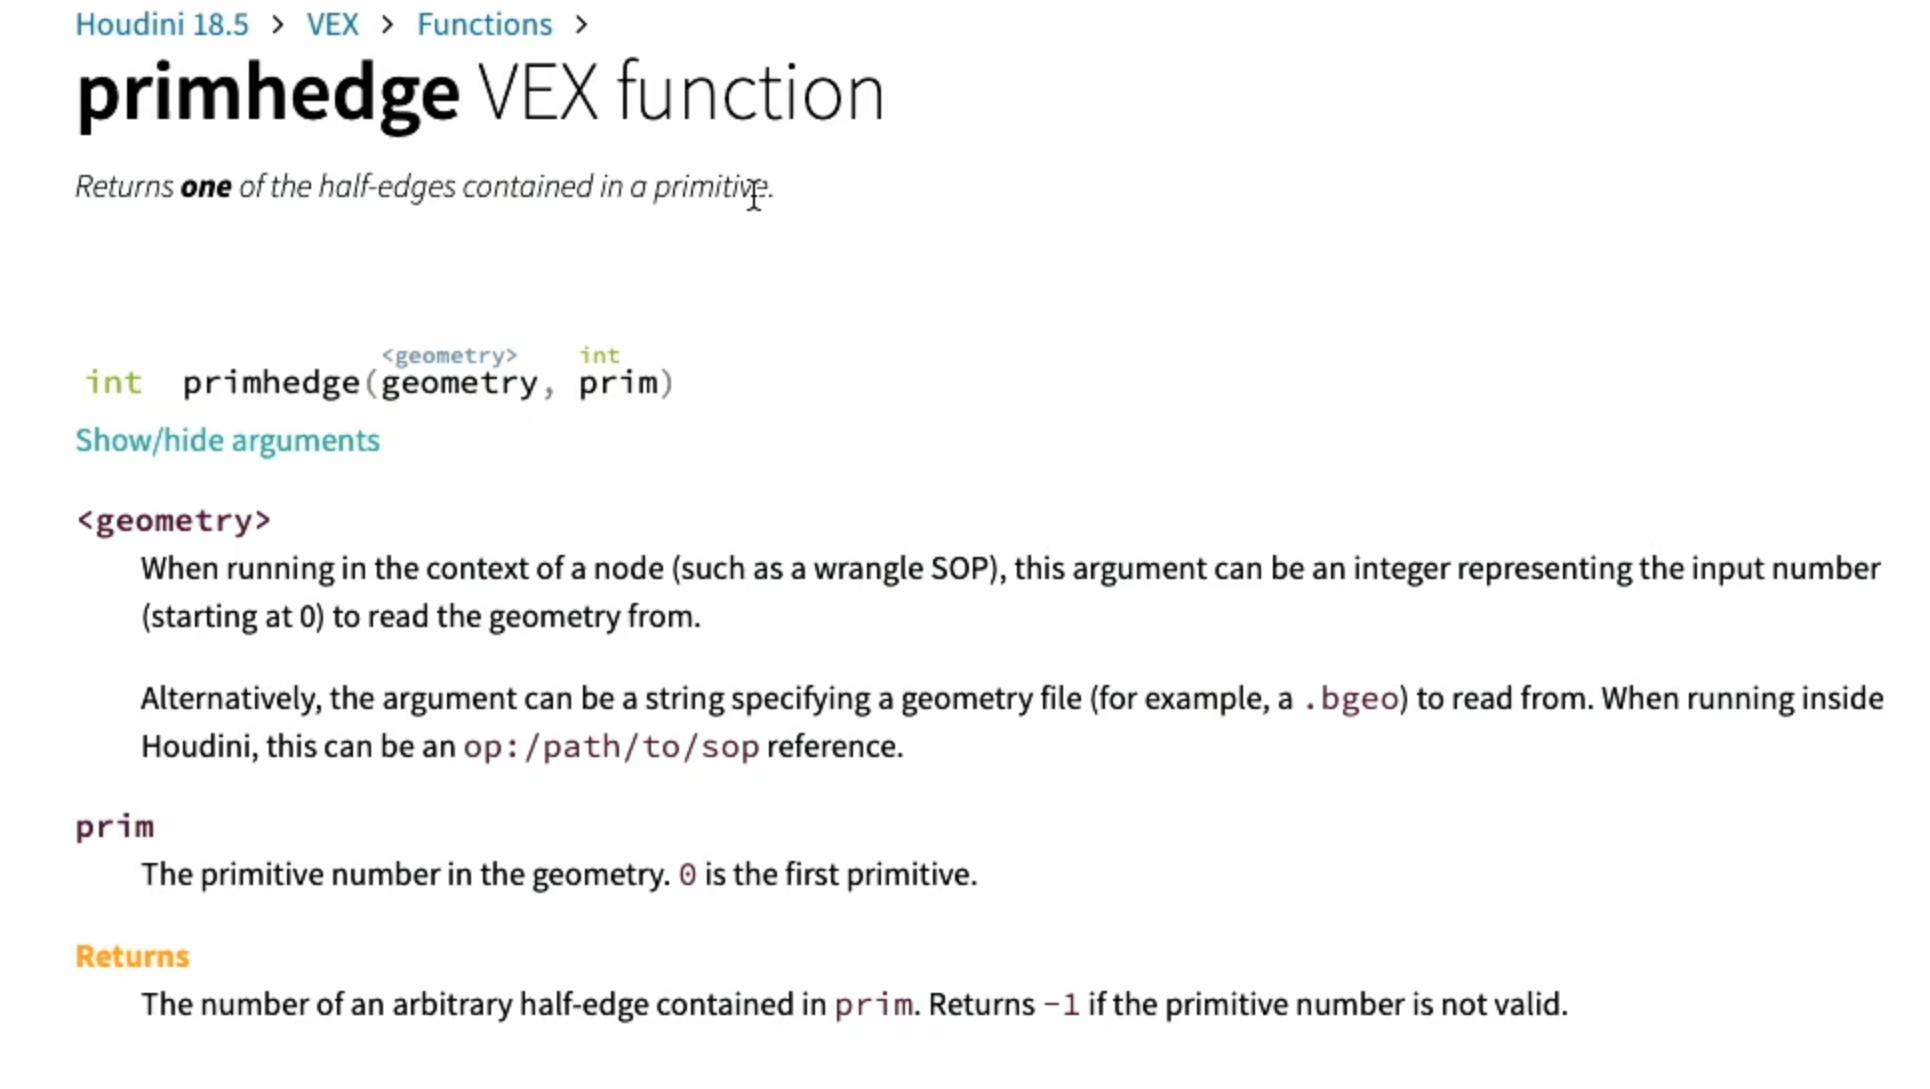
Task: Click the .bgeo inline code text
Action: pos(1350,699)
